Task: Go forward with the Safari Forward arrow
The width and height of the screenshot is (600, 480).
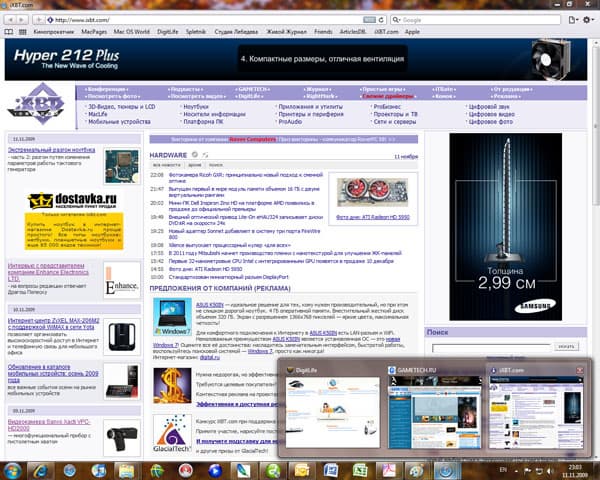Action: [21, 20]
